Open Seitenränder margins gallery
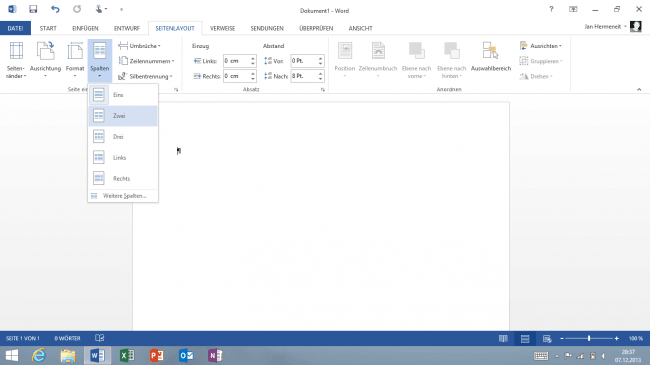650x365 pixels. 16,60
